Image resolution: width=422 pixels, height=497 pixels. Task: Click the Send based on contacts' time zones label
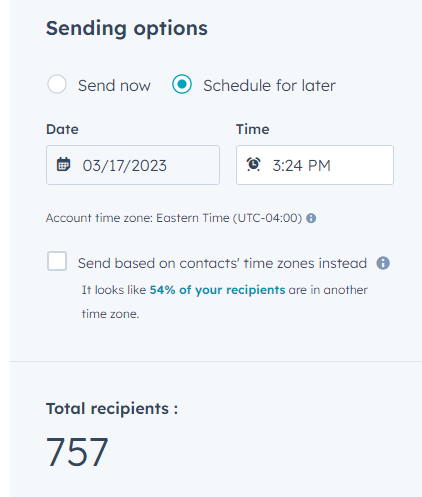222,263
